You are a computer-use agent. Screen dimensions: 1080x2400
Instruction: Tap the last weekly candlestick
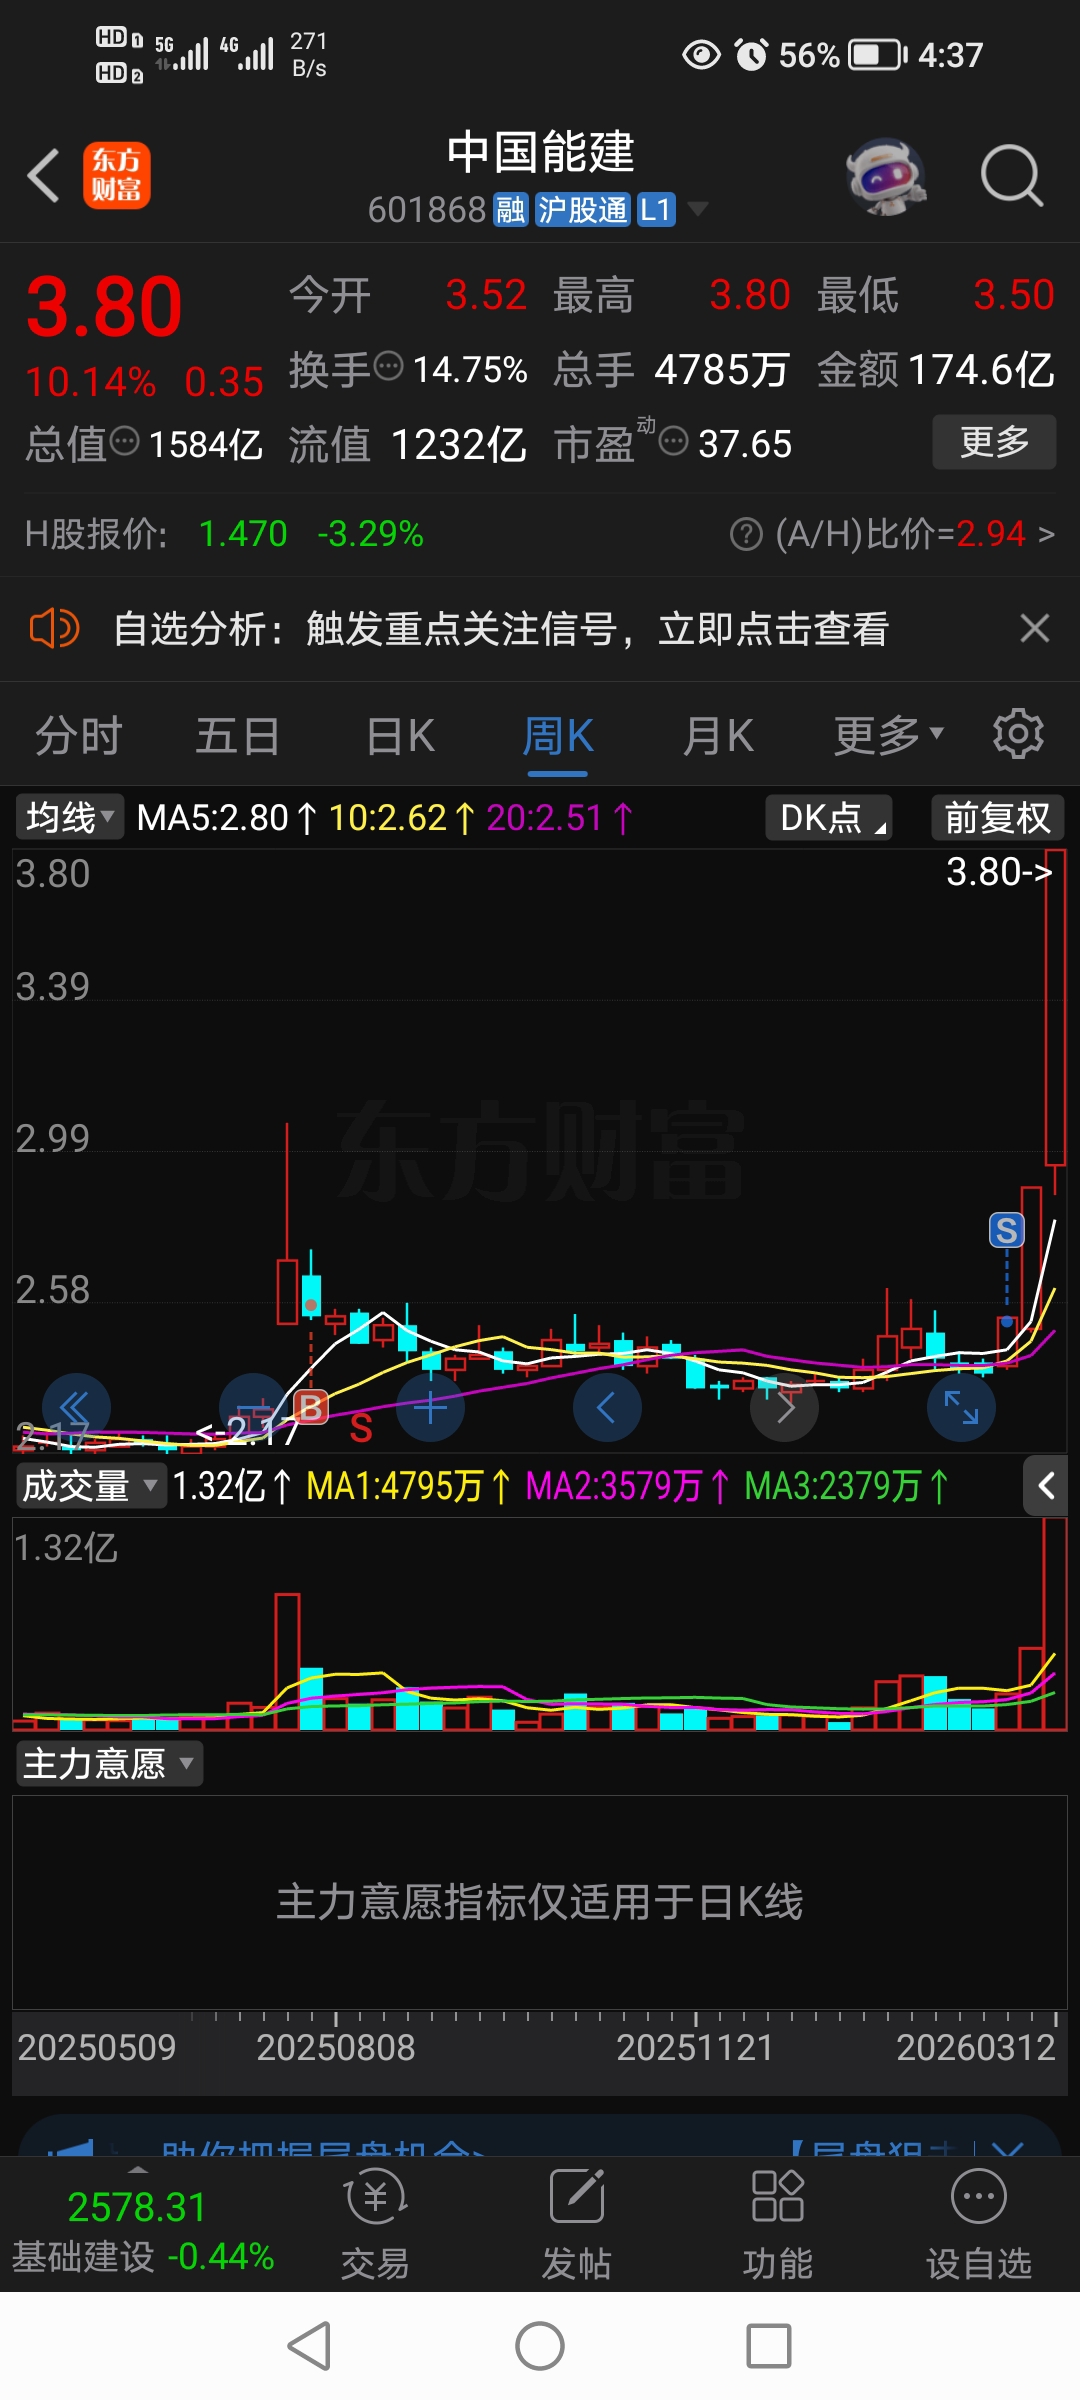(x=1055, y=1022)
